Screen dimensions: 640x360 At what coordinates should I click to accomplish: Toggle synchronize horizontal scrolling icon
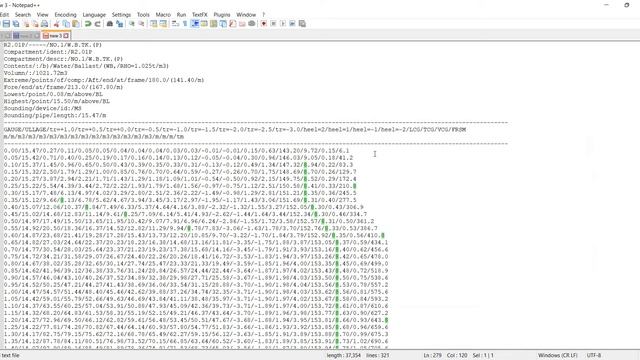[x=163, y=24]
